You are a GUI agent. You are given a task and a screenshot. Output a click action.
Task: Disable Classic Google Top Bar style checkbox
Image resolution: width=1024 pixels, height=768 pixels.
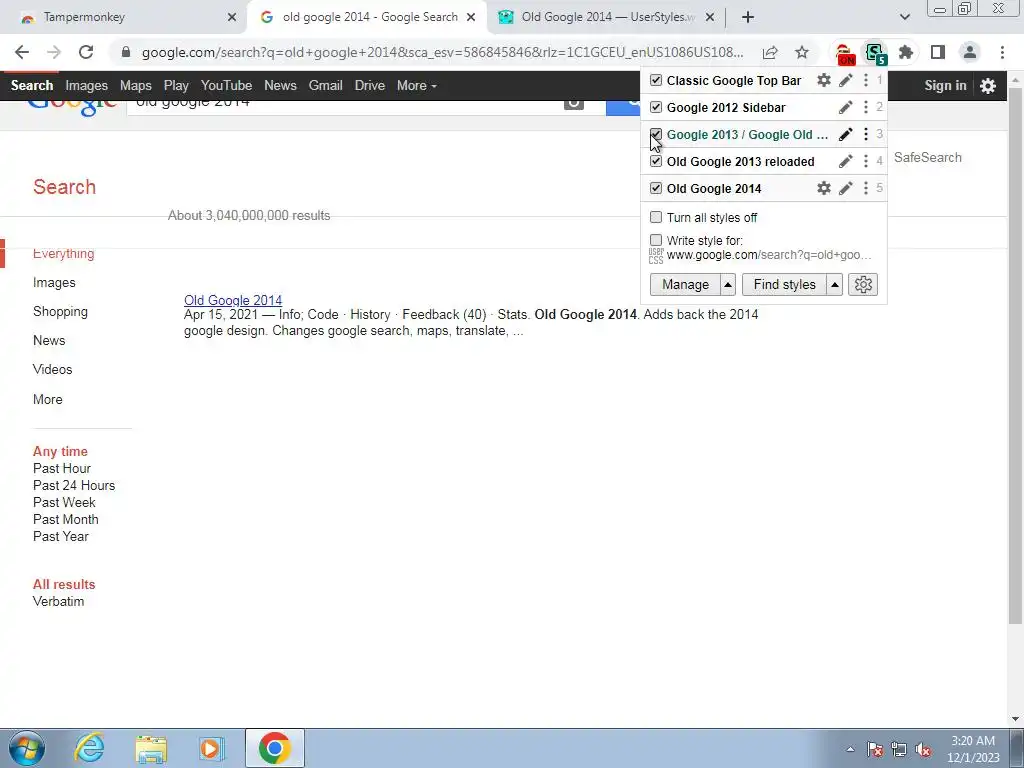pos(656,80)
